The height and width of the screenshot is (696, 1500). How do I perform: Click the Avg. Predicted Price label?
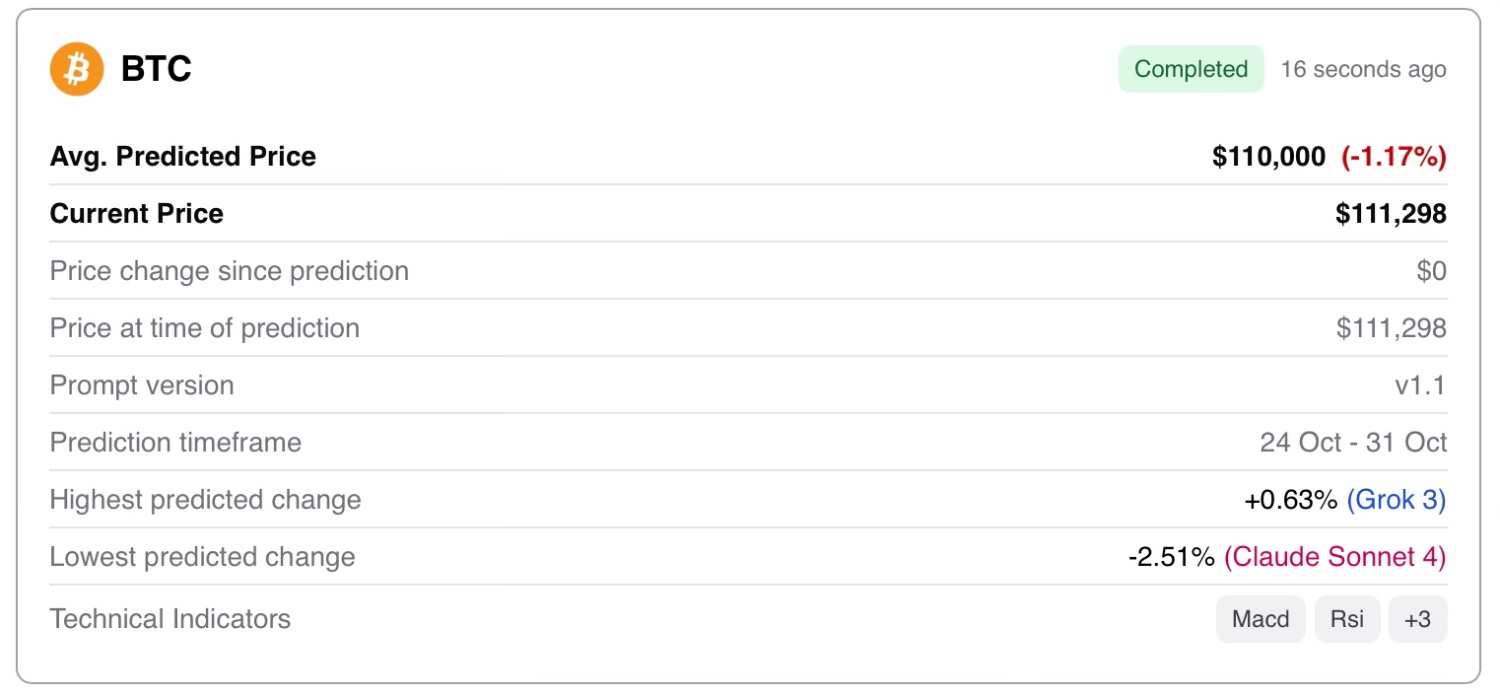click(x=183, y=156)
